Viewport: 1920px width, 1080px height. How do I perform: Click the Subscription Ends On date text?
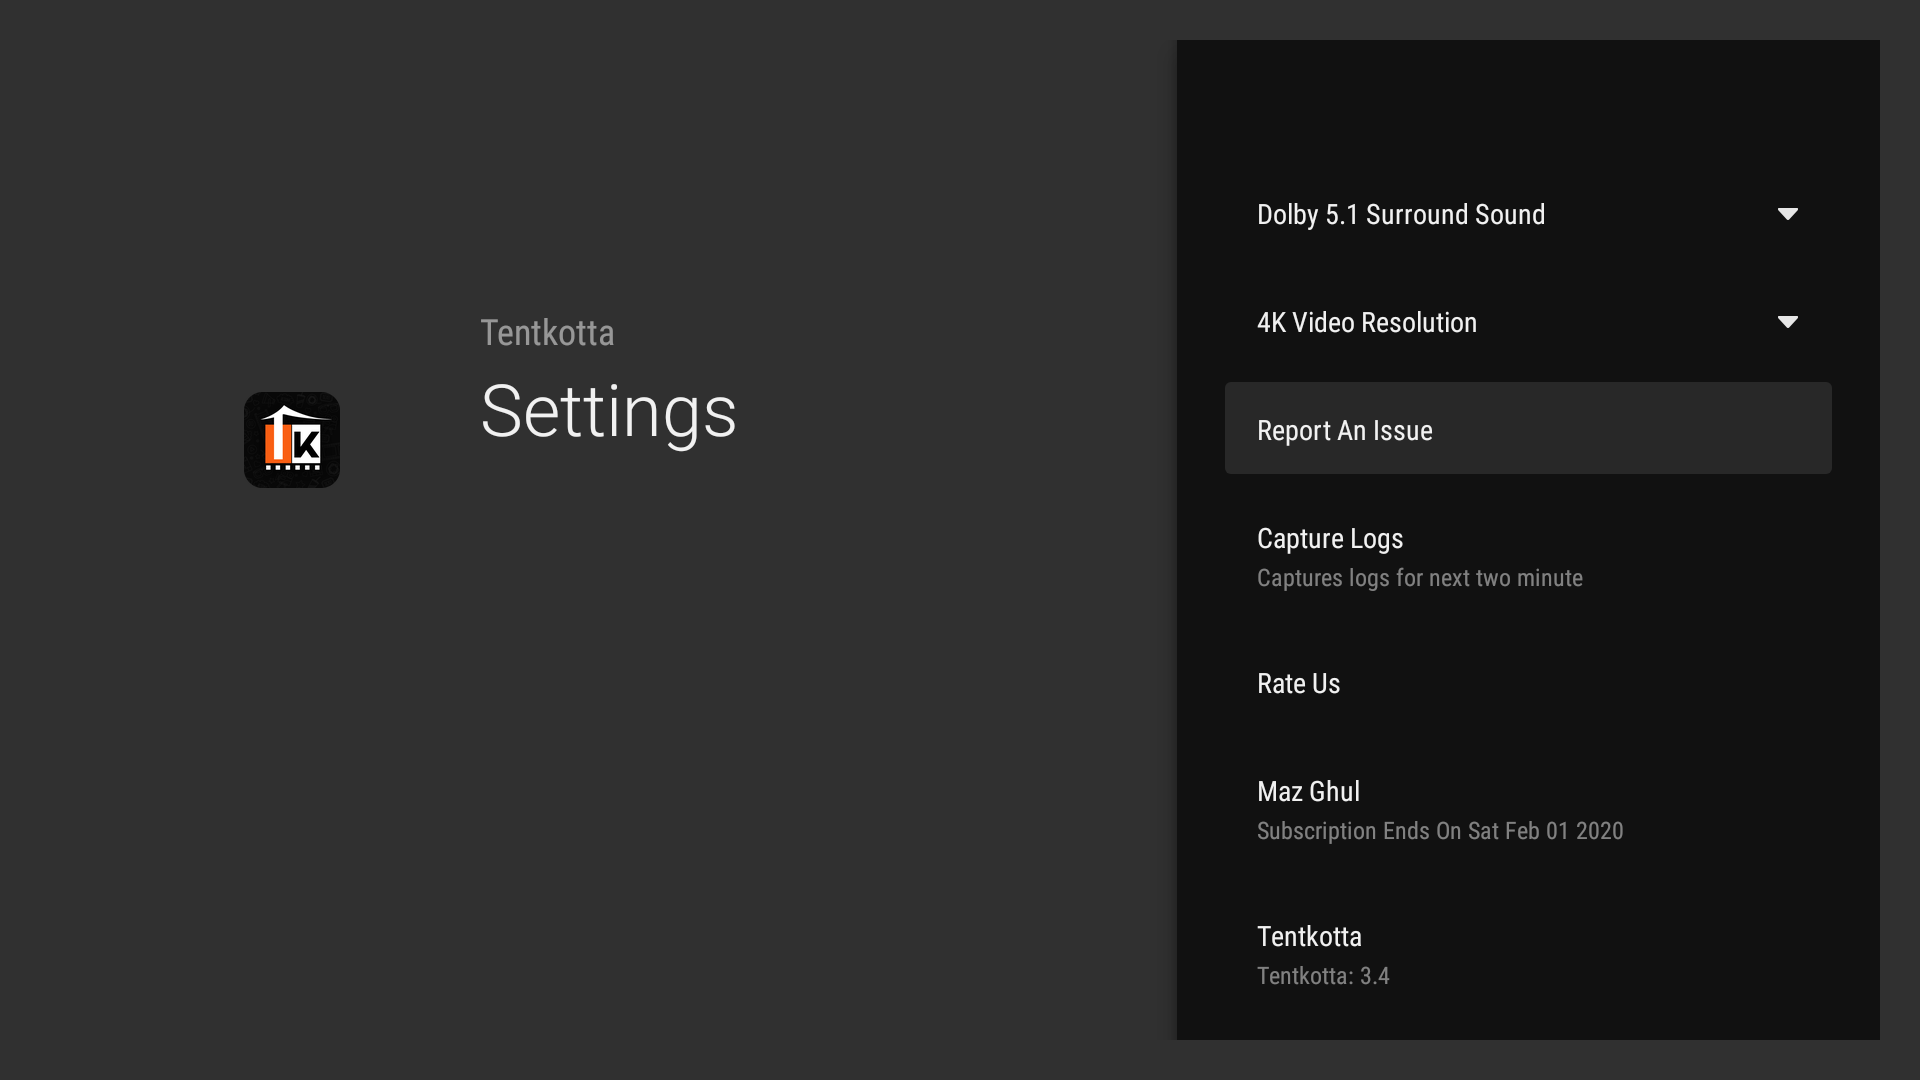[x=1439, y=832]
